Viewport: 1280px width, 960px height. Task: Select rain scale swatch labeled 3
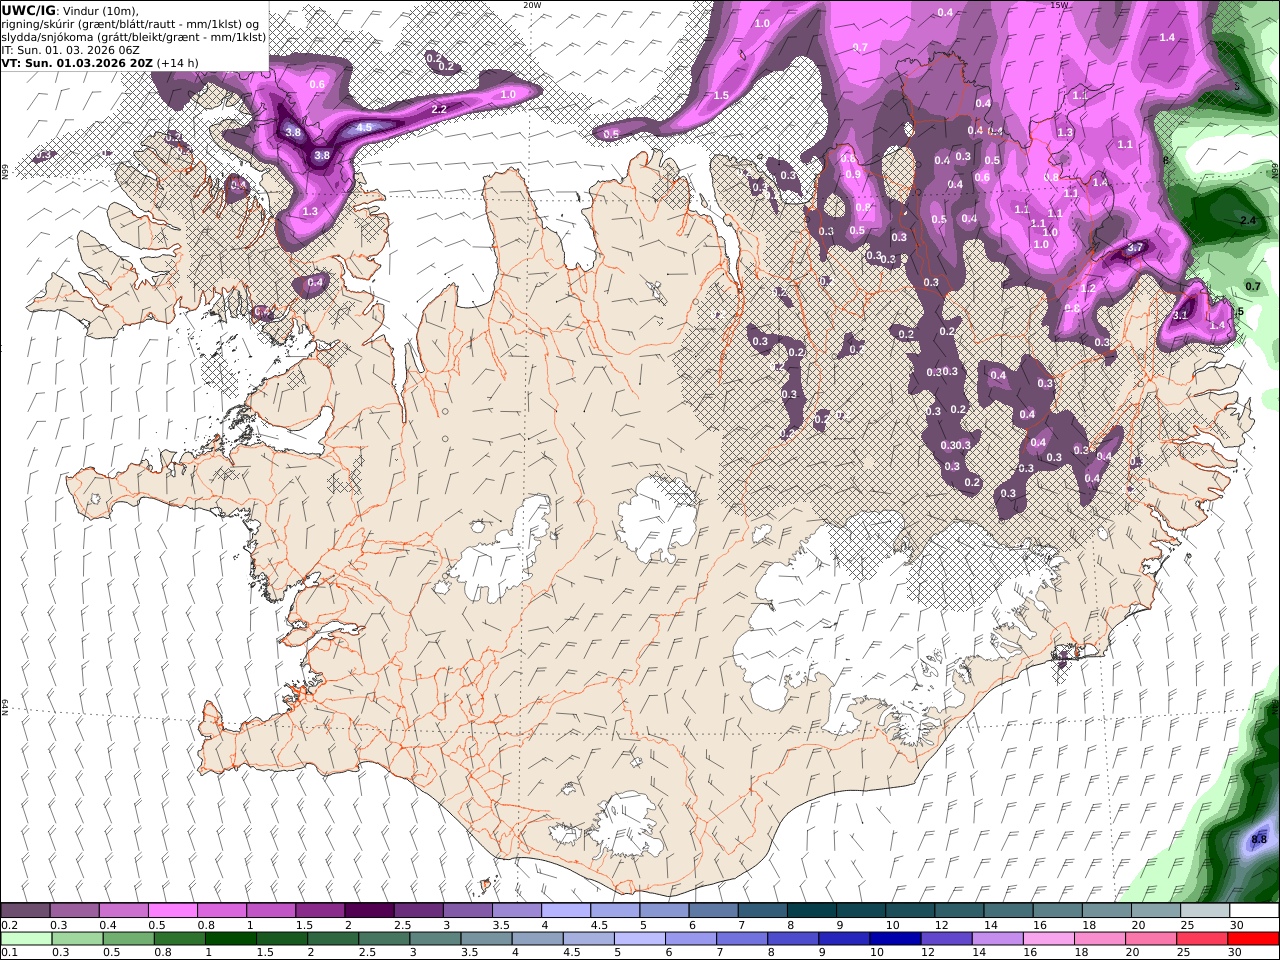[434, 939]
